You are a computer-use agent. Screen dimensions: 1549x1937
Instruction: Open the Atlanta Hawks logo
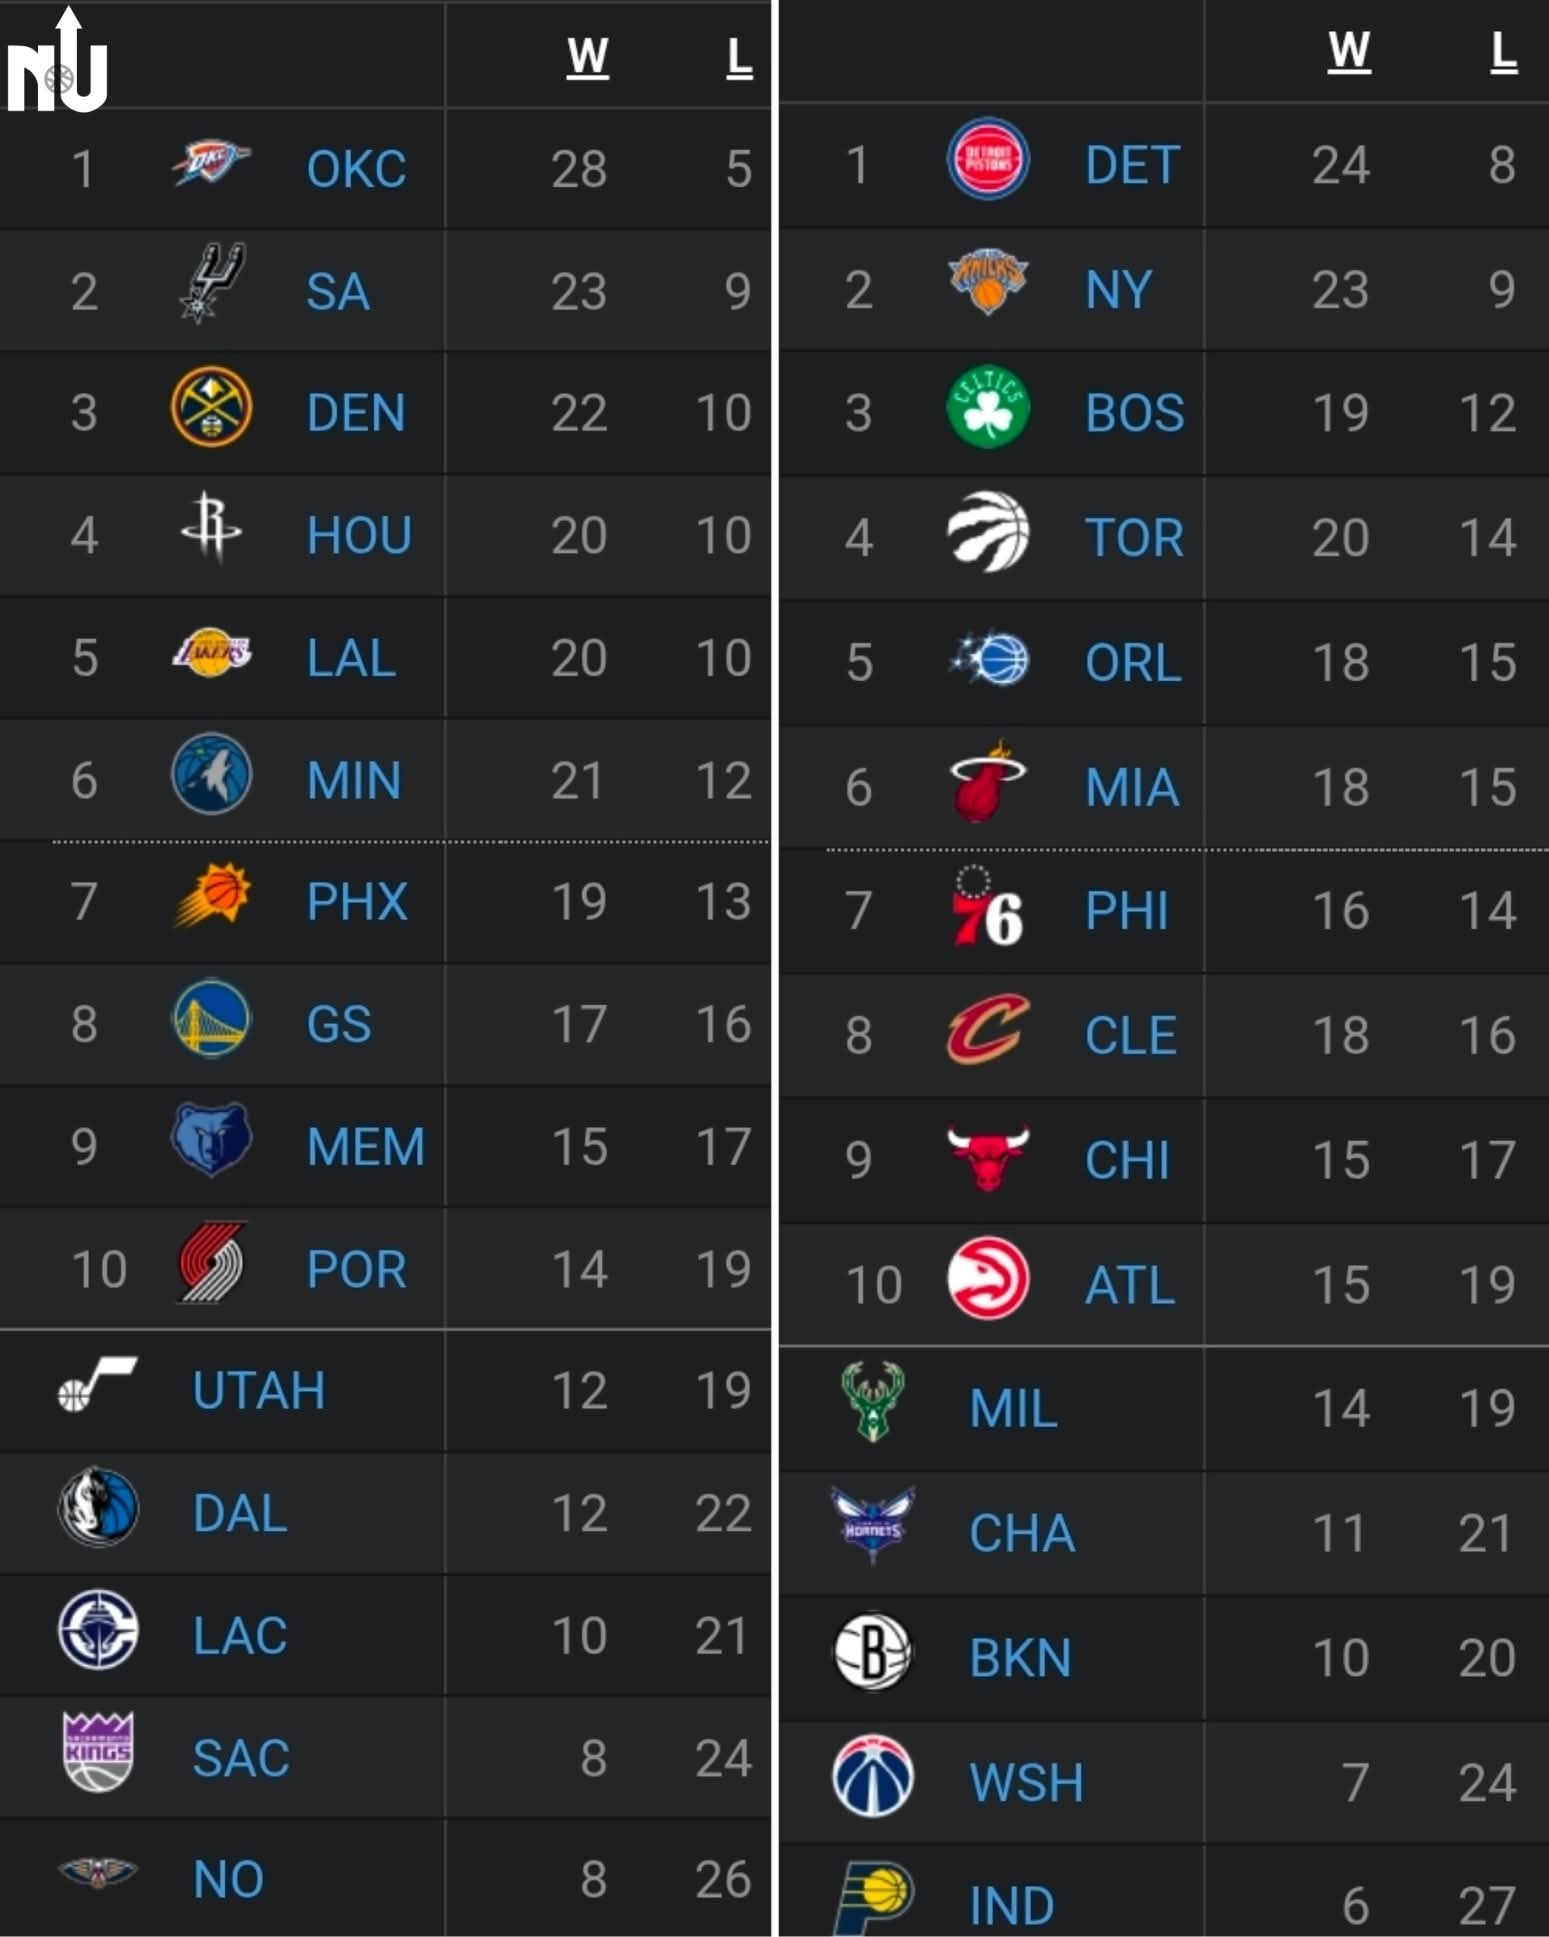click(987, 1280)
